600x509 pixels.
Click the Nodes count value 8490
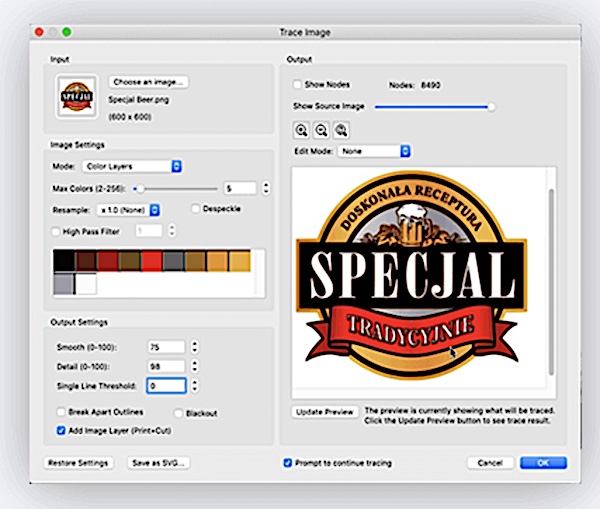(431, 85)
